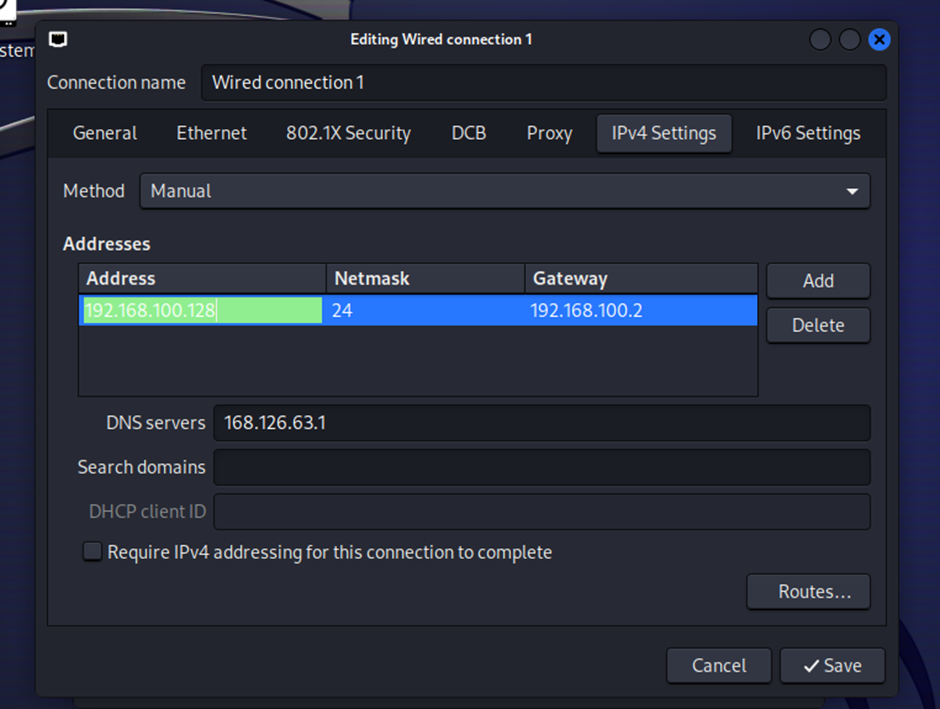Switch to IPv6 Settings tab

808,133
